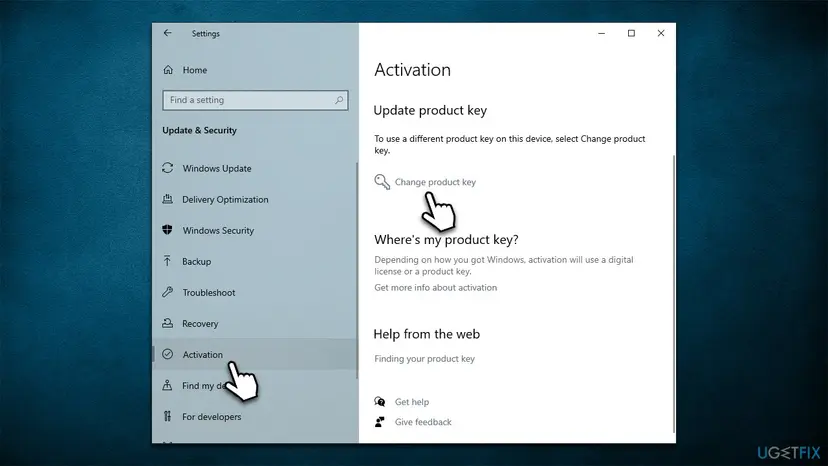Click the Where's my product key? heading
This screenshot has height=466, width=828.
click(446, 240)
